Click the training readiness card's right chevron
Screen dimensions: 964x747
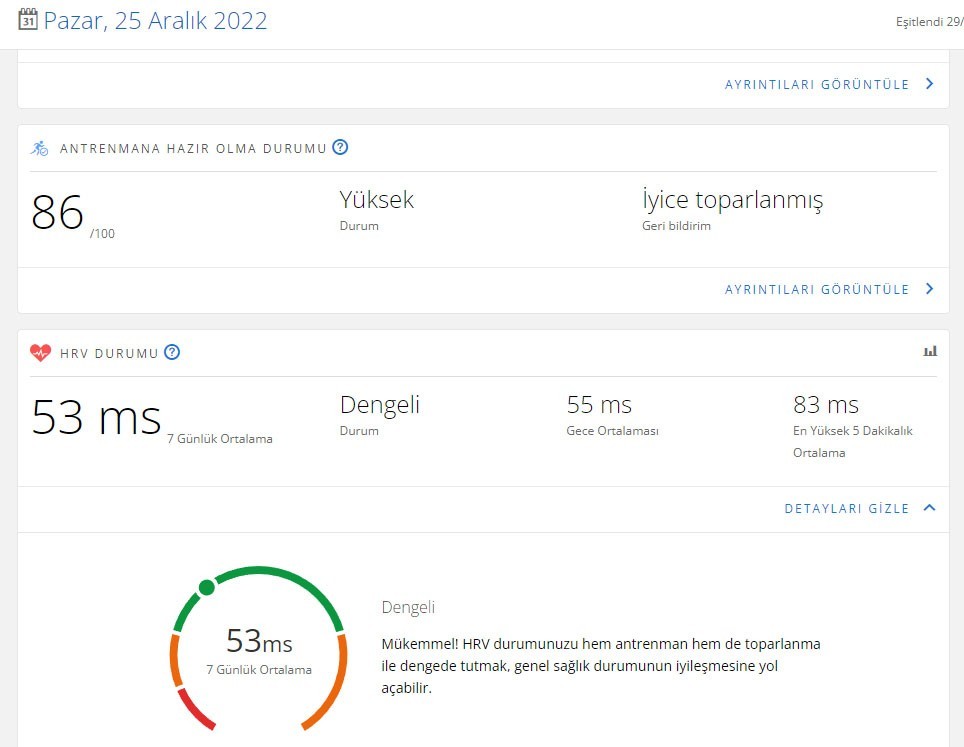pos(929,289)
